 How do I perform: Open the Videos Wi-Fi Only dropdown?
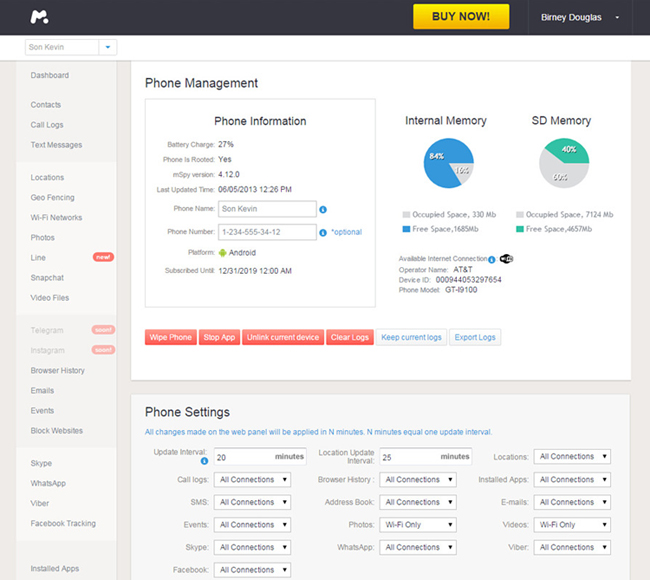click(x=572, y=525)
